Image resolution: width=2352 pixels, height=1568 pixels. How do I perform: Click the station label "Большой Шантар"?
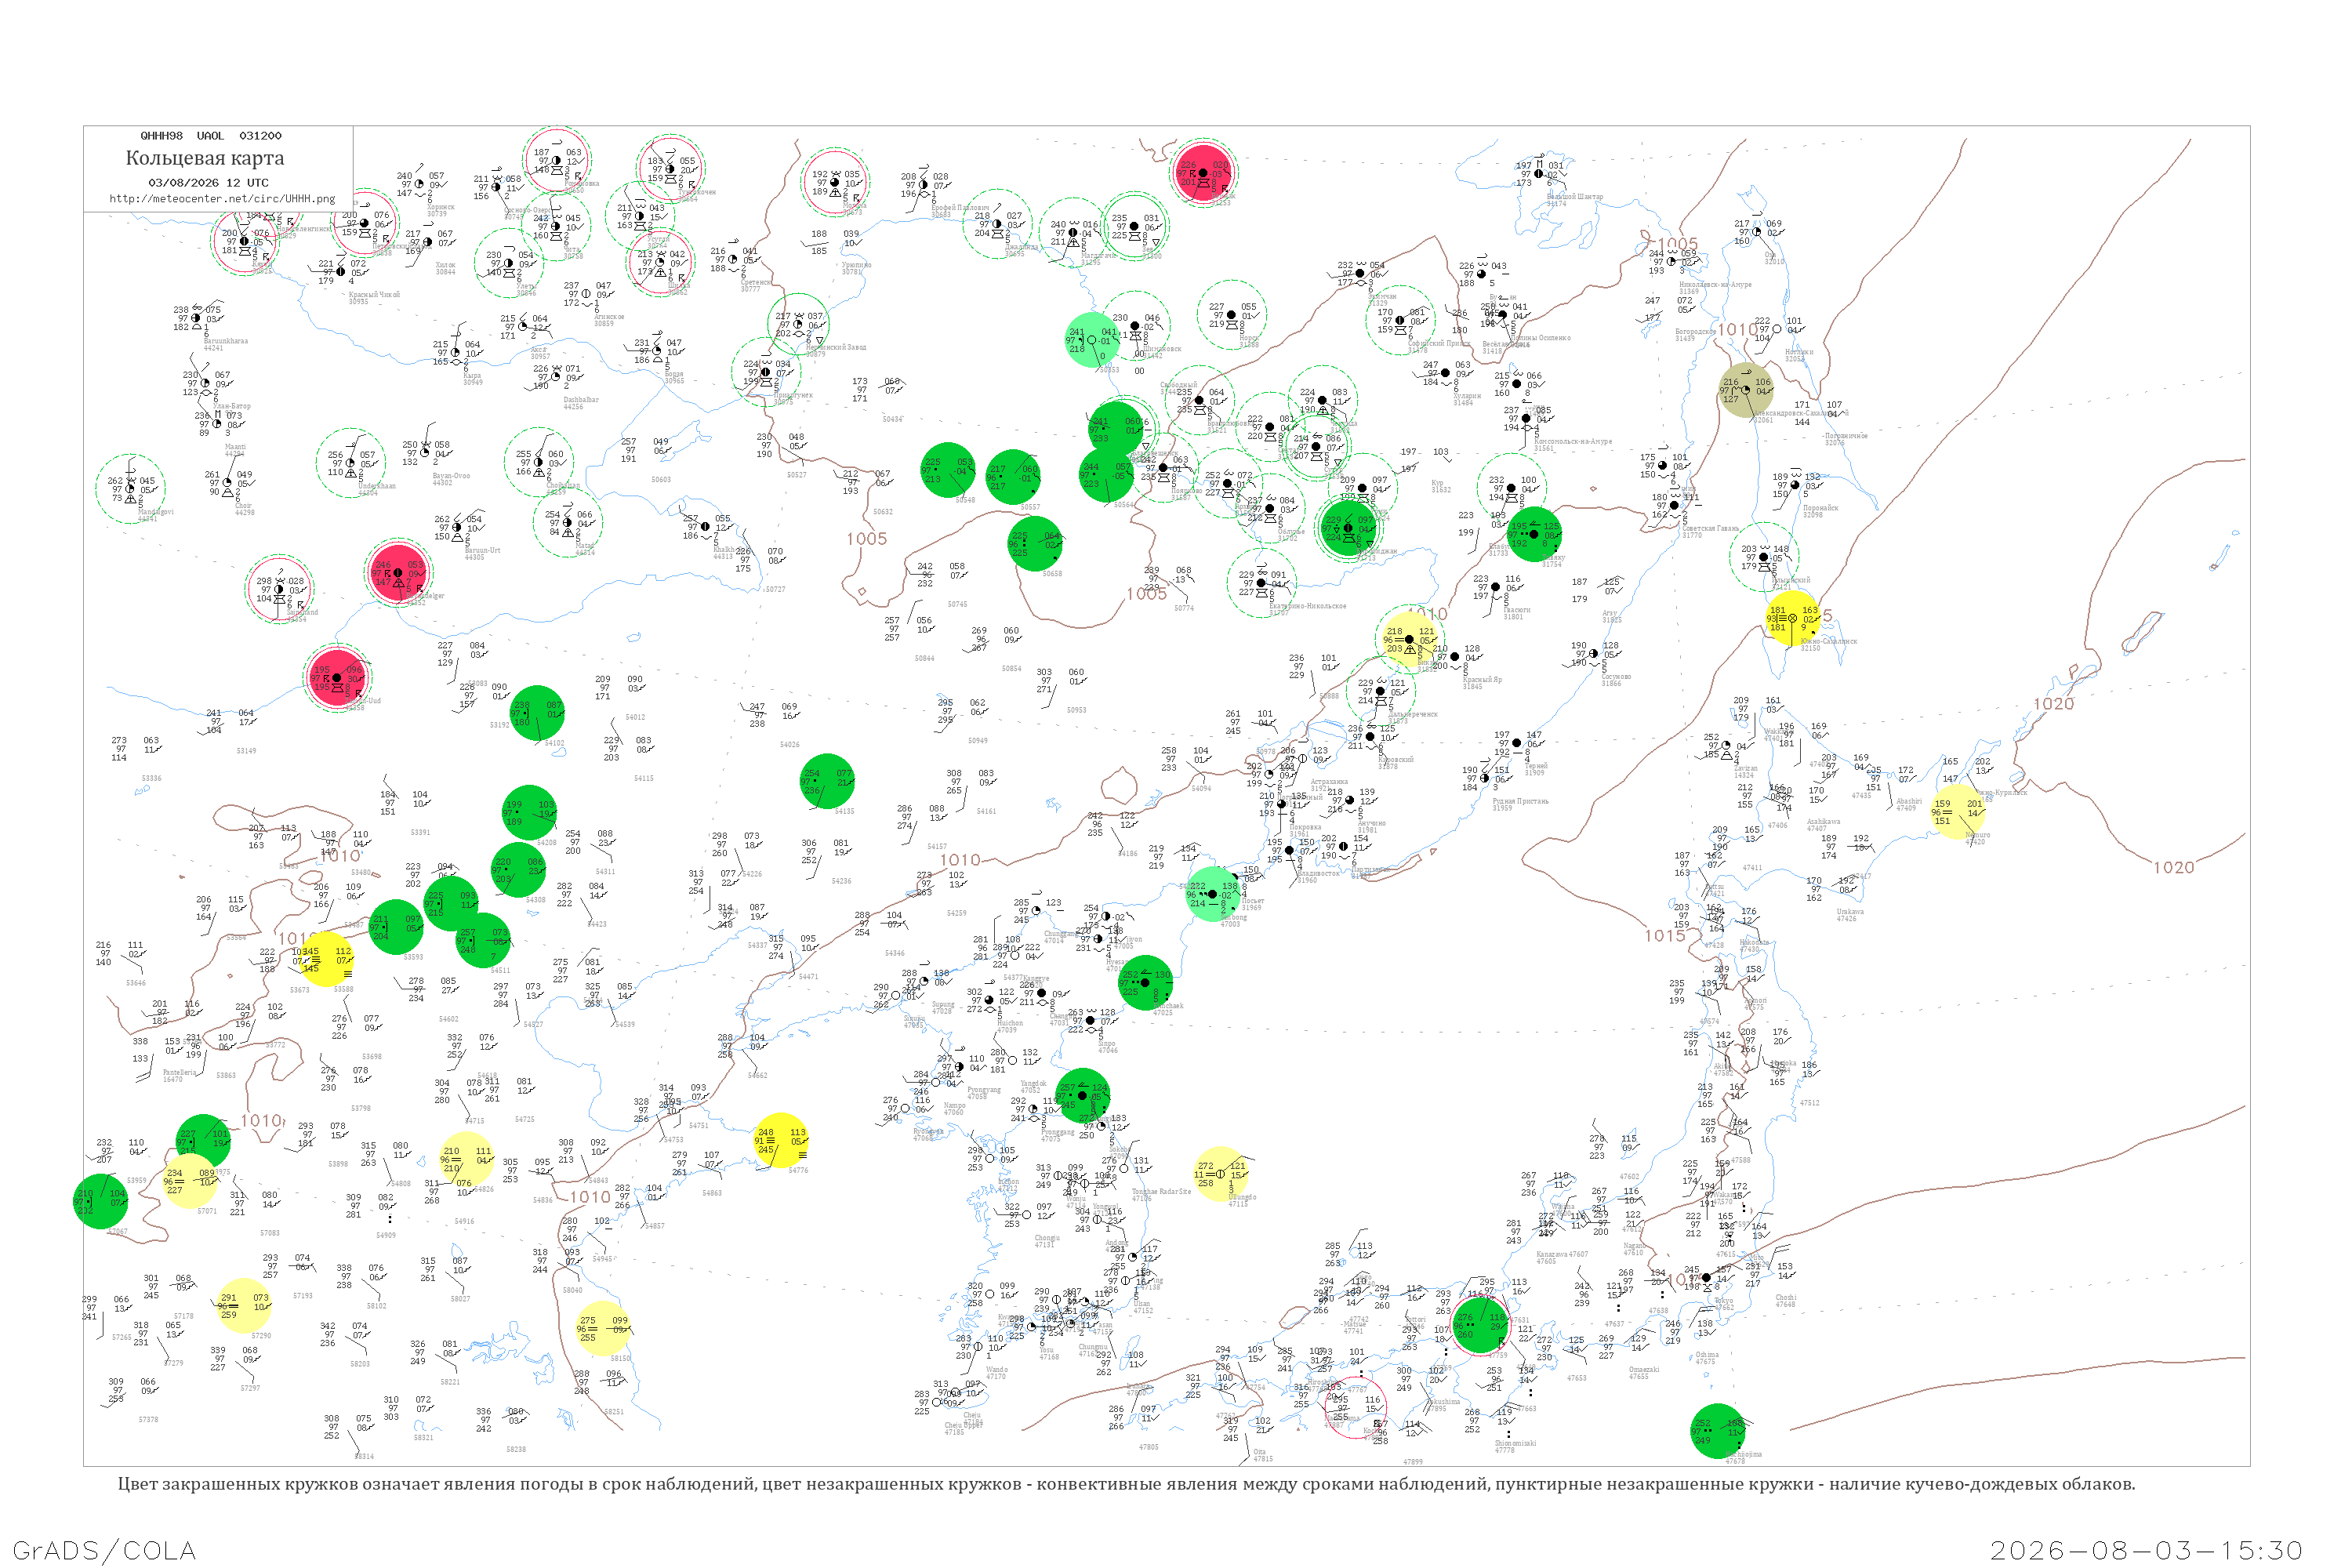pos(1575,197)
